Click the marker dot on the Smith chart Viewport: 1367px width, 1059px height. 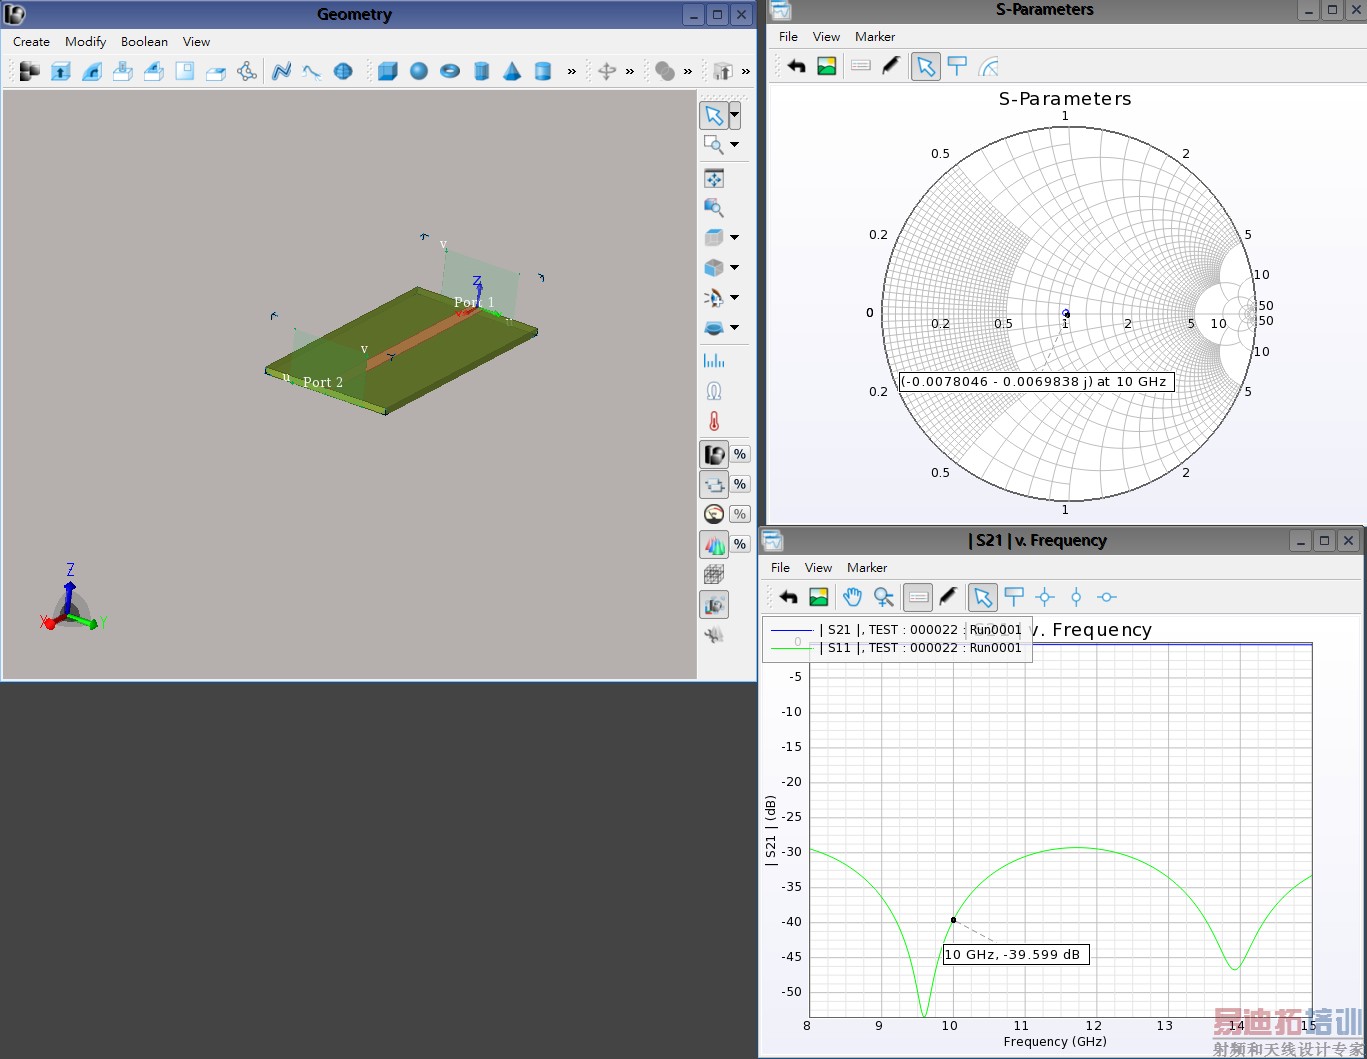1066,314
